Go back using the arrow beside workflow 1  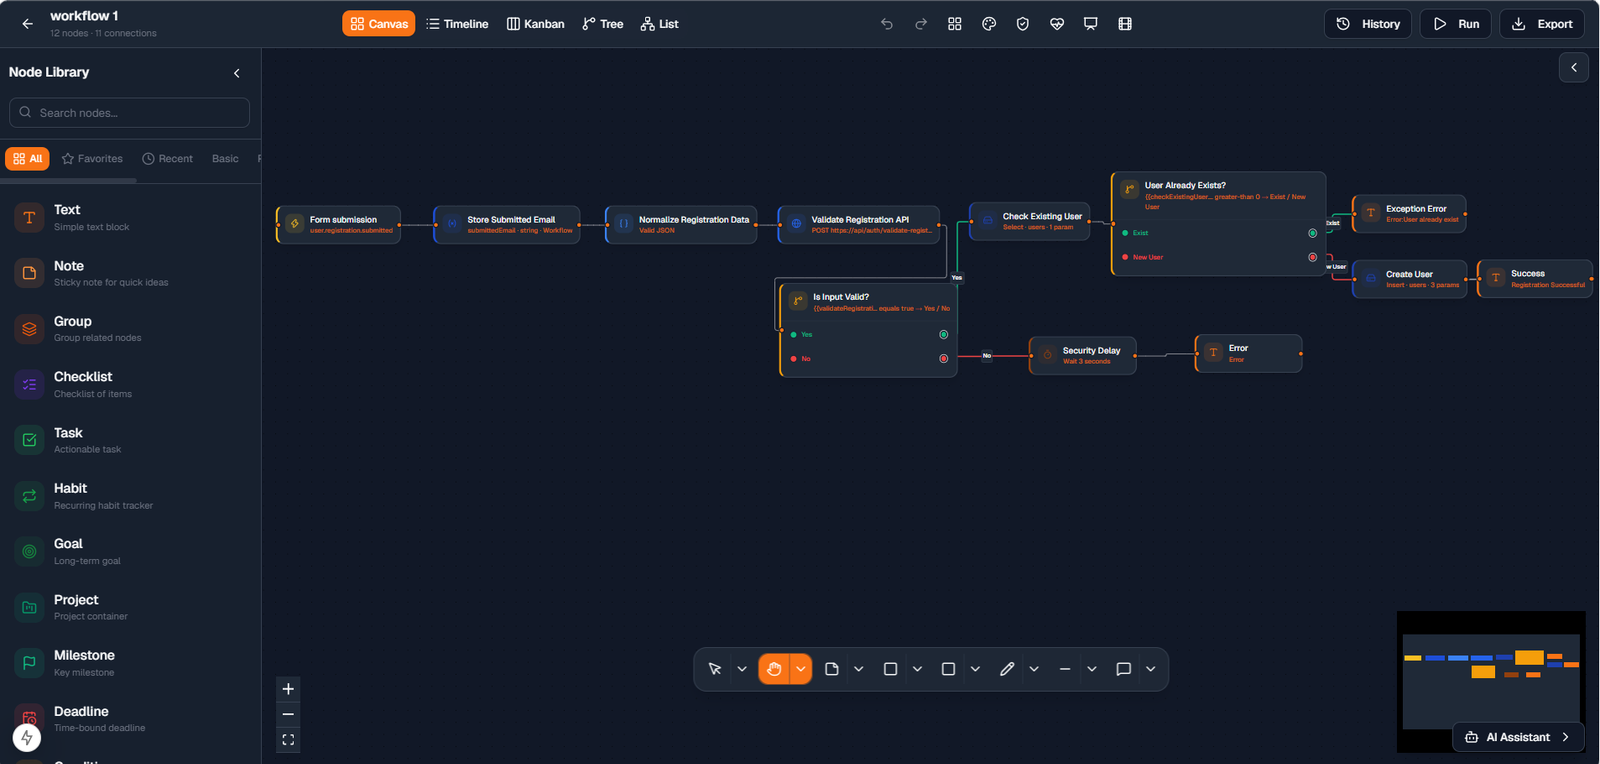coord(27,24)
